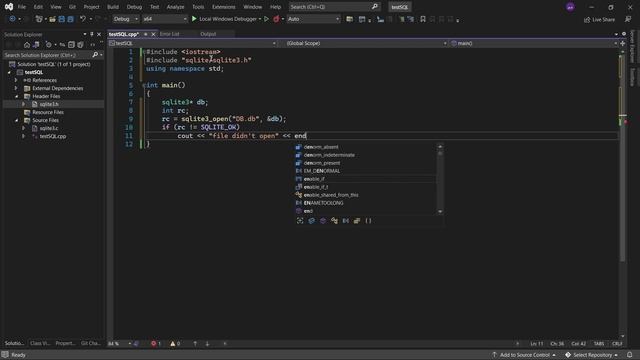Select sqlite3.c in Source Files

[x=49, y=128]
